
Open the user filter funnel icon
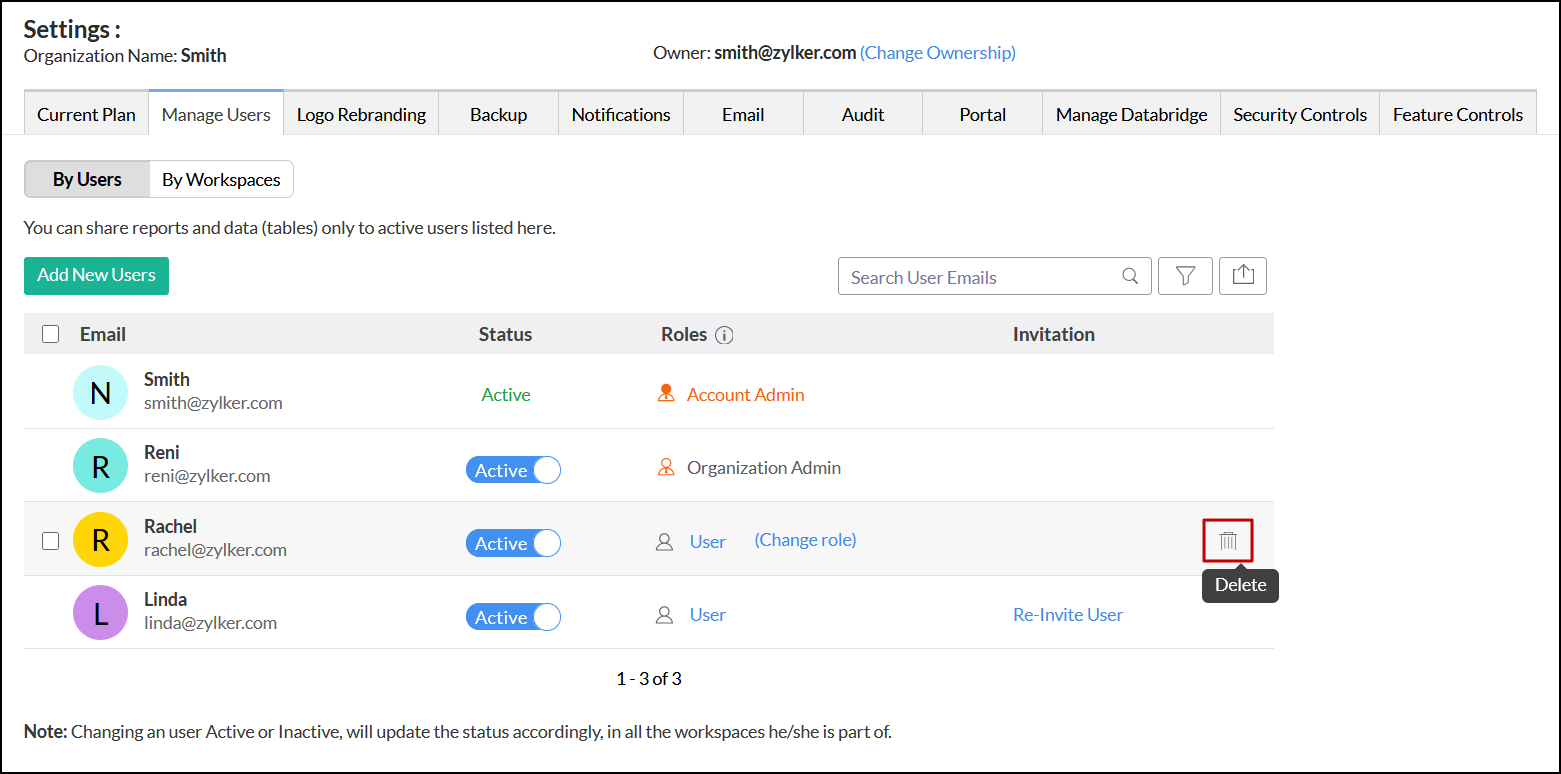1185,276
